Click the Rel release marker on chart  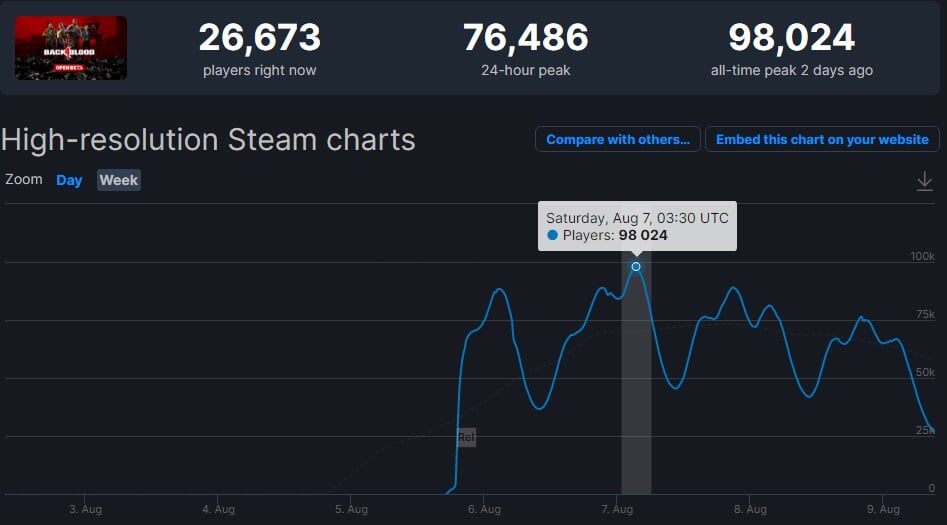click(x=466, y=437)
